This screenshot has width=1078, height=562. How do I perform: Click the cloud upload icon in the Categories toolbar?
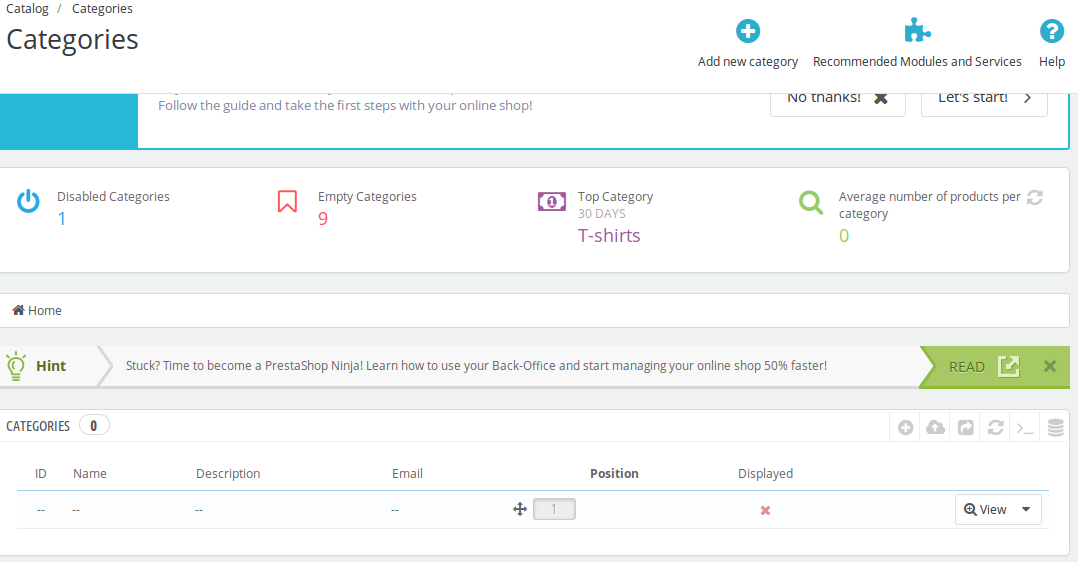(936, 428)
